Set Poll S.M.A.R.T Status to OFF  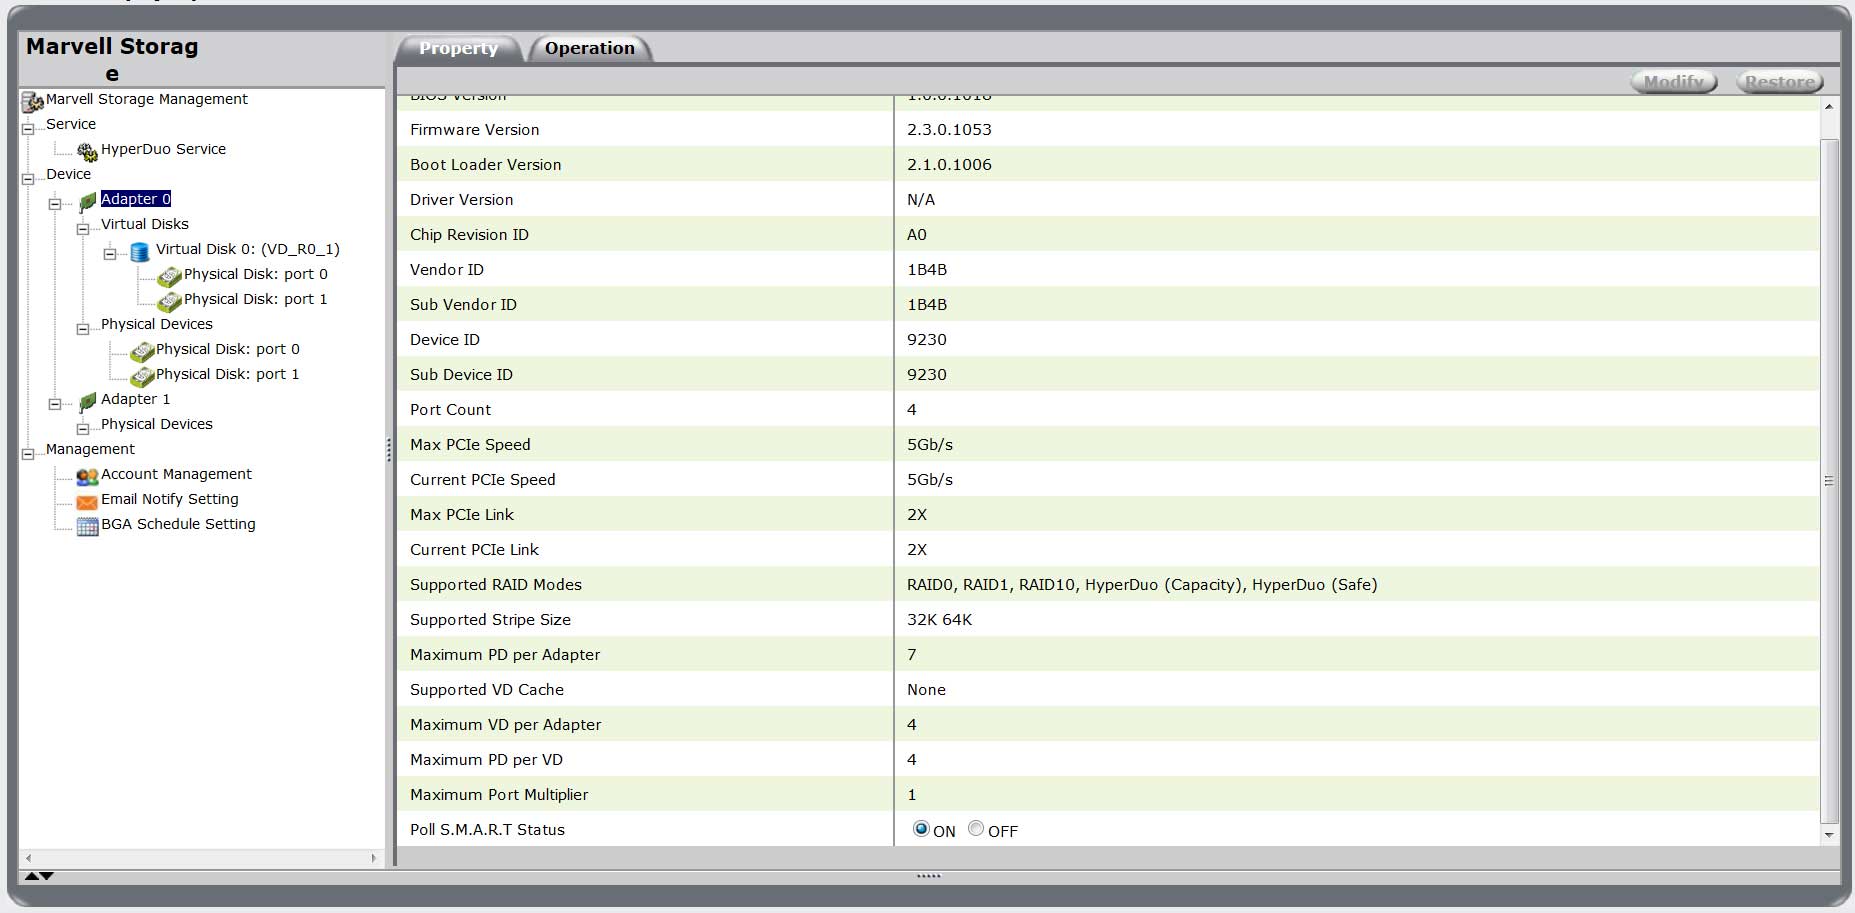(976, 829)
